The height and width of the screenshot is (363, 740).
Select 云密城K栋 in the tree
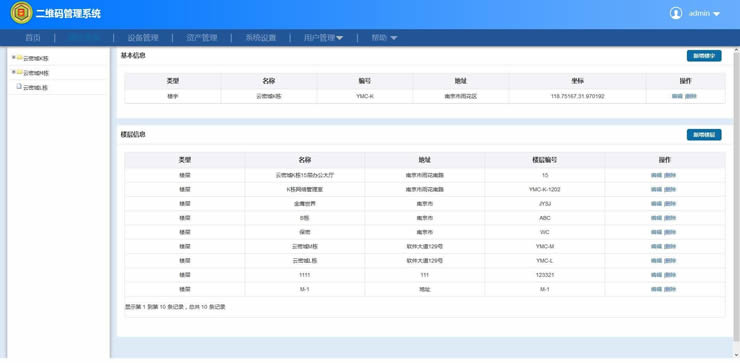pyautogui.click(x=36, y=59)
